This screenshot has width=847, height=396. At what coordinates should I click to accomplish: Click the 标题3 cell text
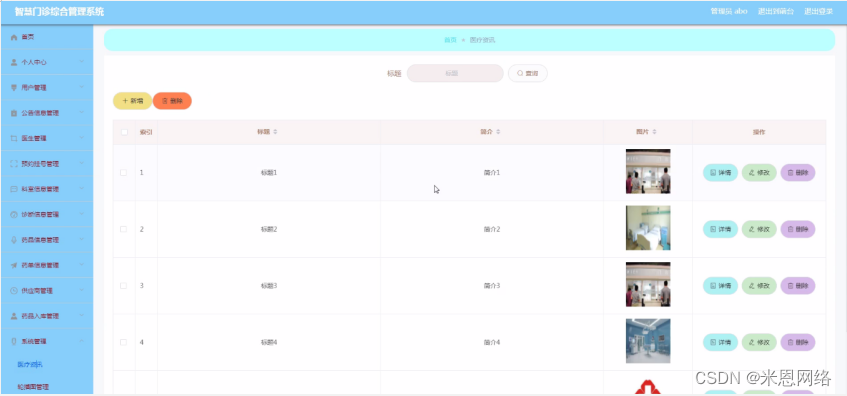pos(269,286)
